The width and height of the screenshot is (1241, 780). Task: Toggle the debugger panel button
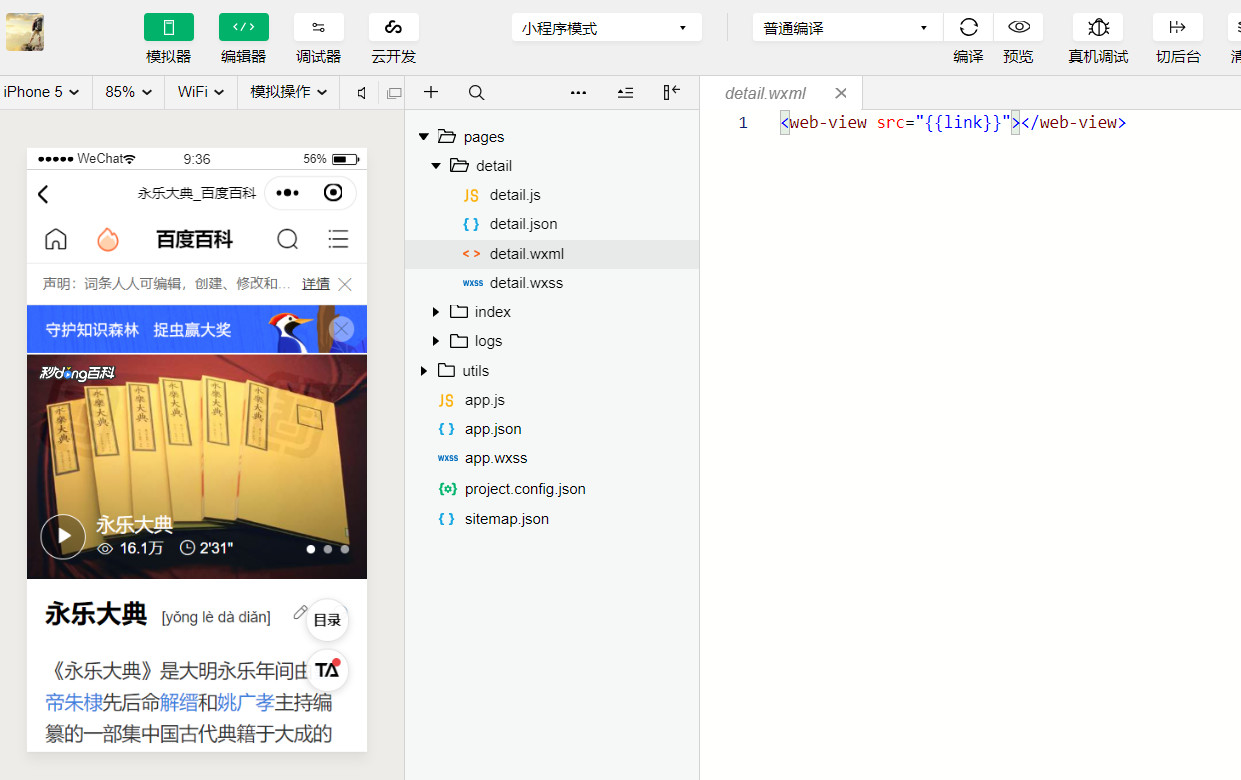(318, 27)
